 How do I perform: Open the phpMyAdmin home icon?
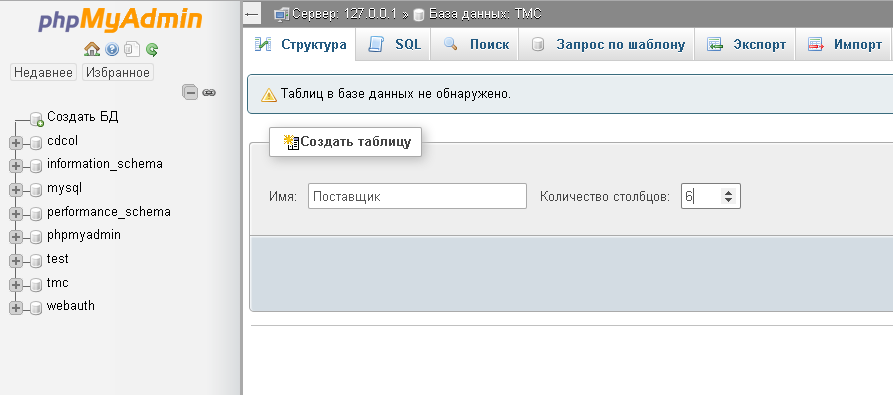92,50
